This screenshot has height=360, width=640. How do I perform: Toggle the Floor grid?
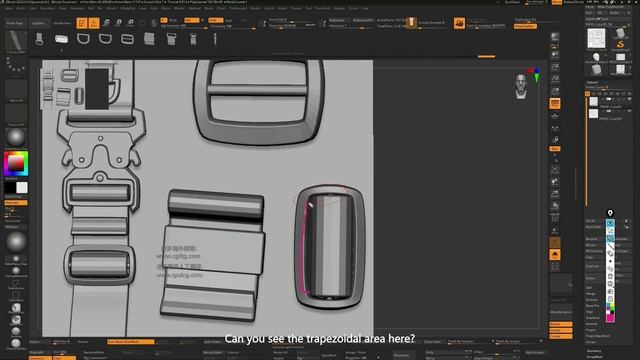[x=555, y=116]
